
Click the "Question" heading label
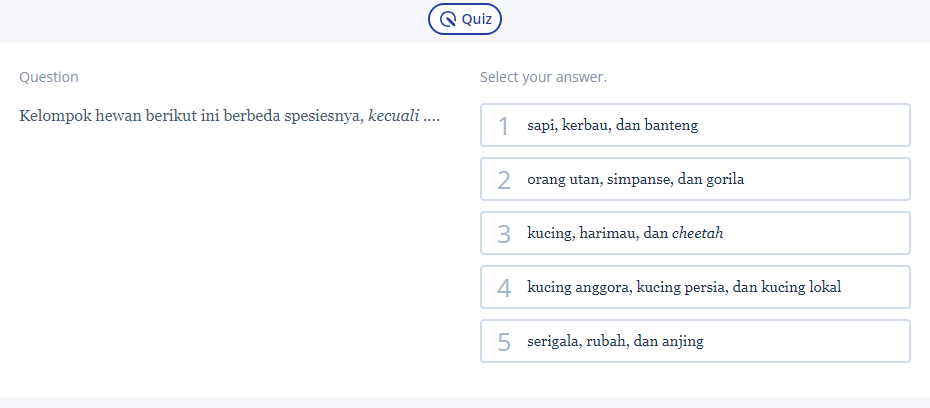tap(49, 77)
